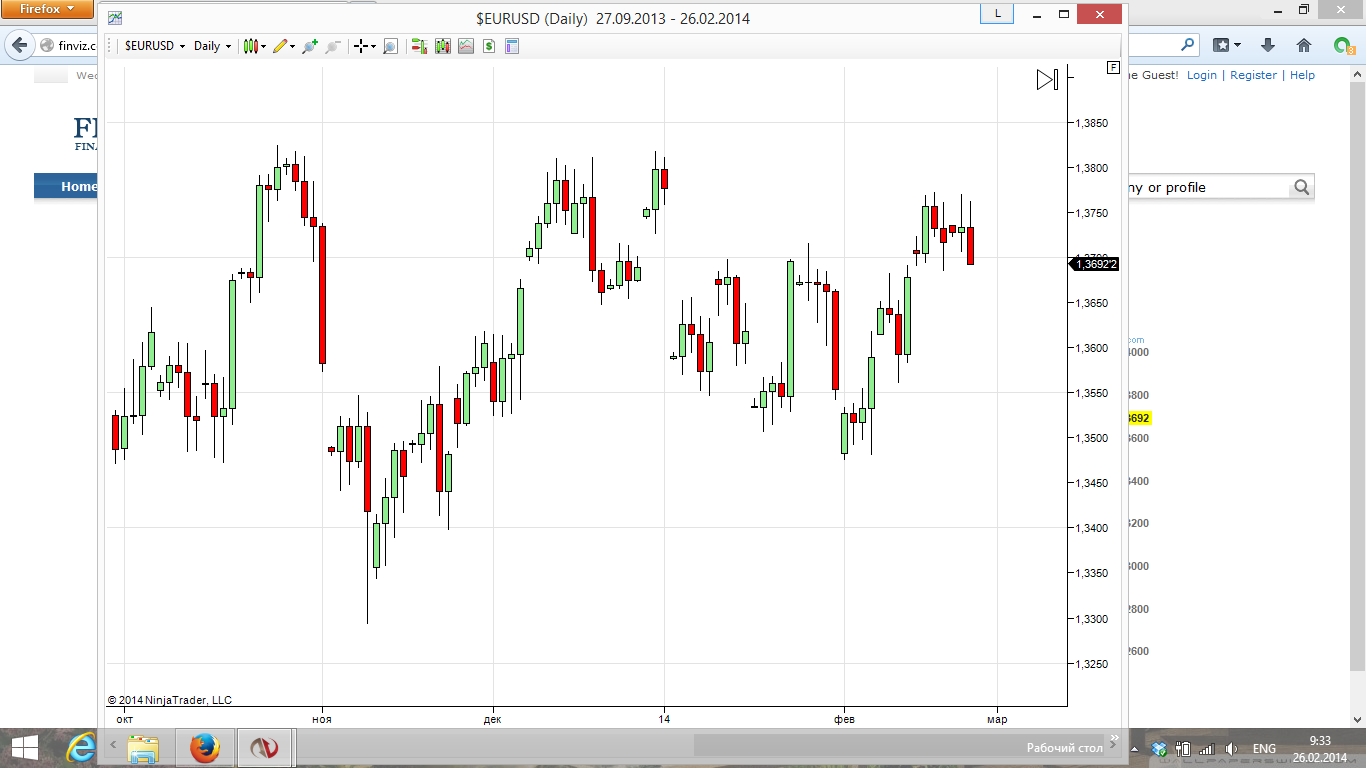Screen dimensions: 1366x768
Task: Open the strategies dollar icon
Action: 489,46
